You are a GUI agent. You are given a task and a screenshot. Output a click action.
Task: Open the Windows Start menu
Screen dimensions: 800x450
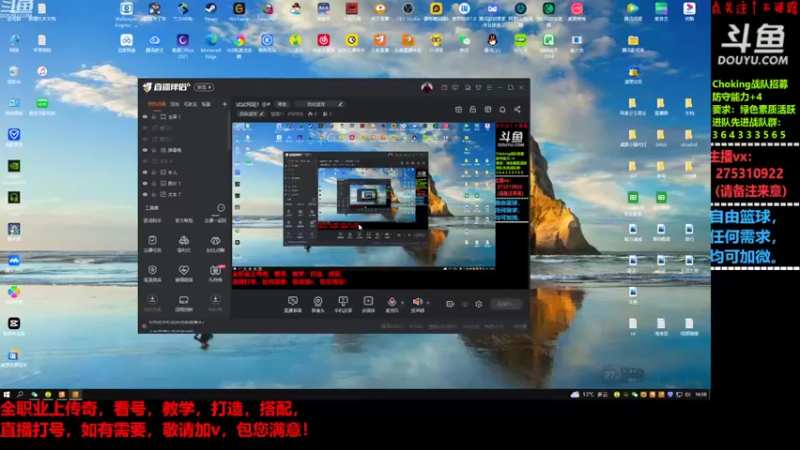[7, 394]
